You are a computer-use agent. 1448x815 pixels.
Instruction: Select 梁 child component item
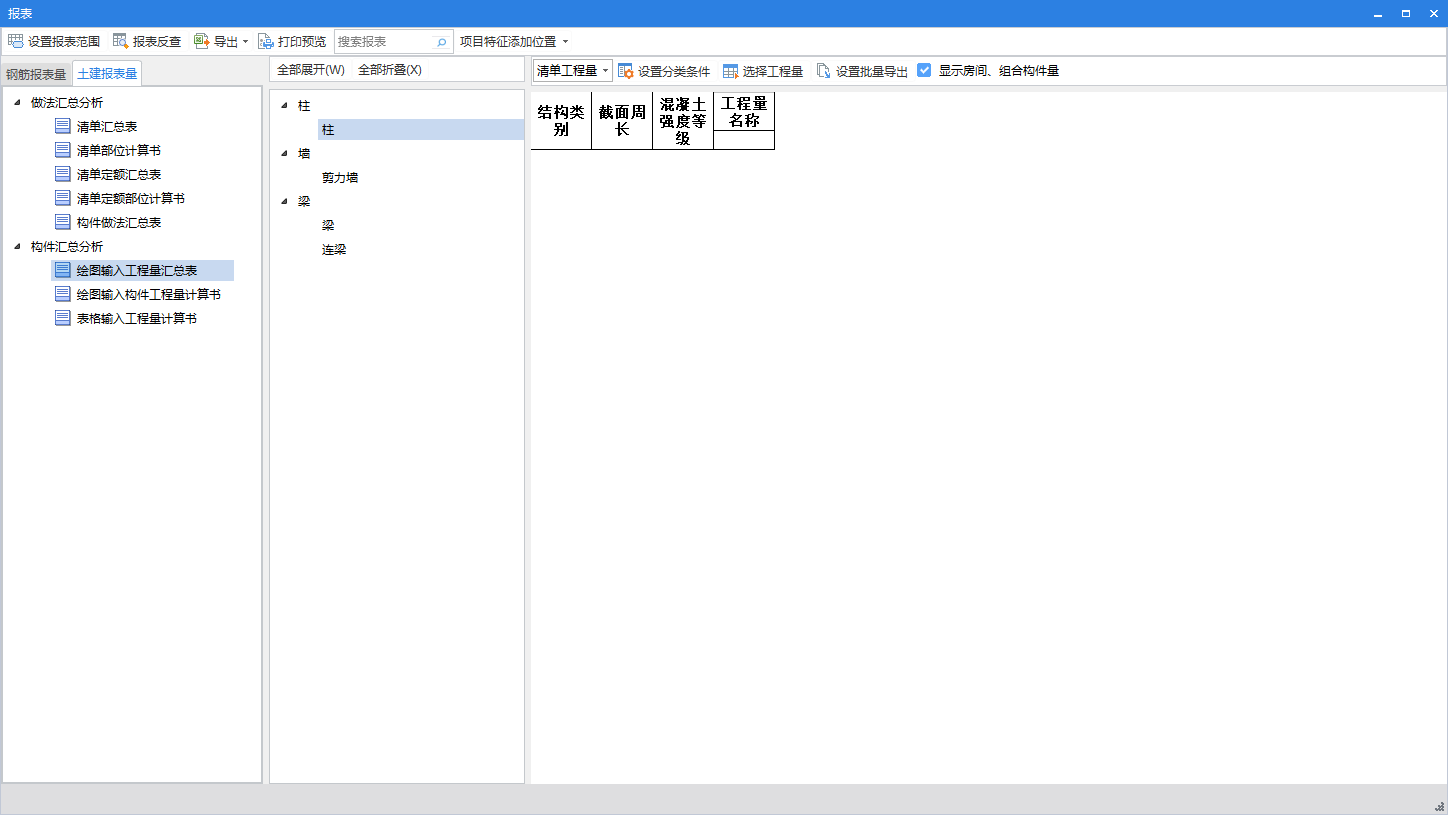tap(328, 225)
